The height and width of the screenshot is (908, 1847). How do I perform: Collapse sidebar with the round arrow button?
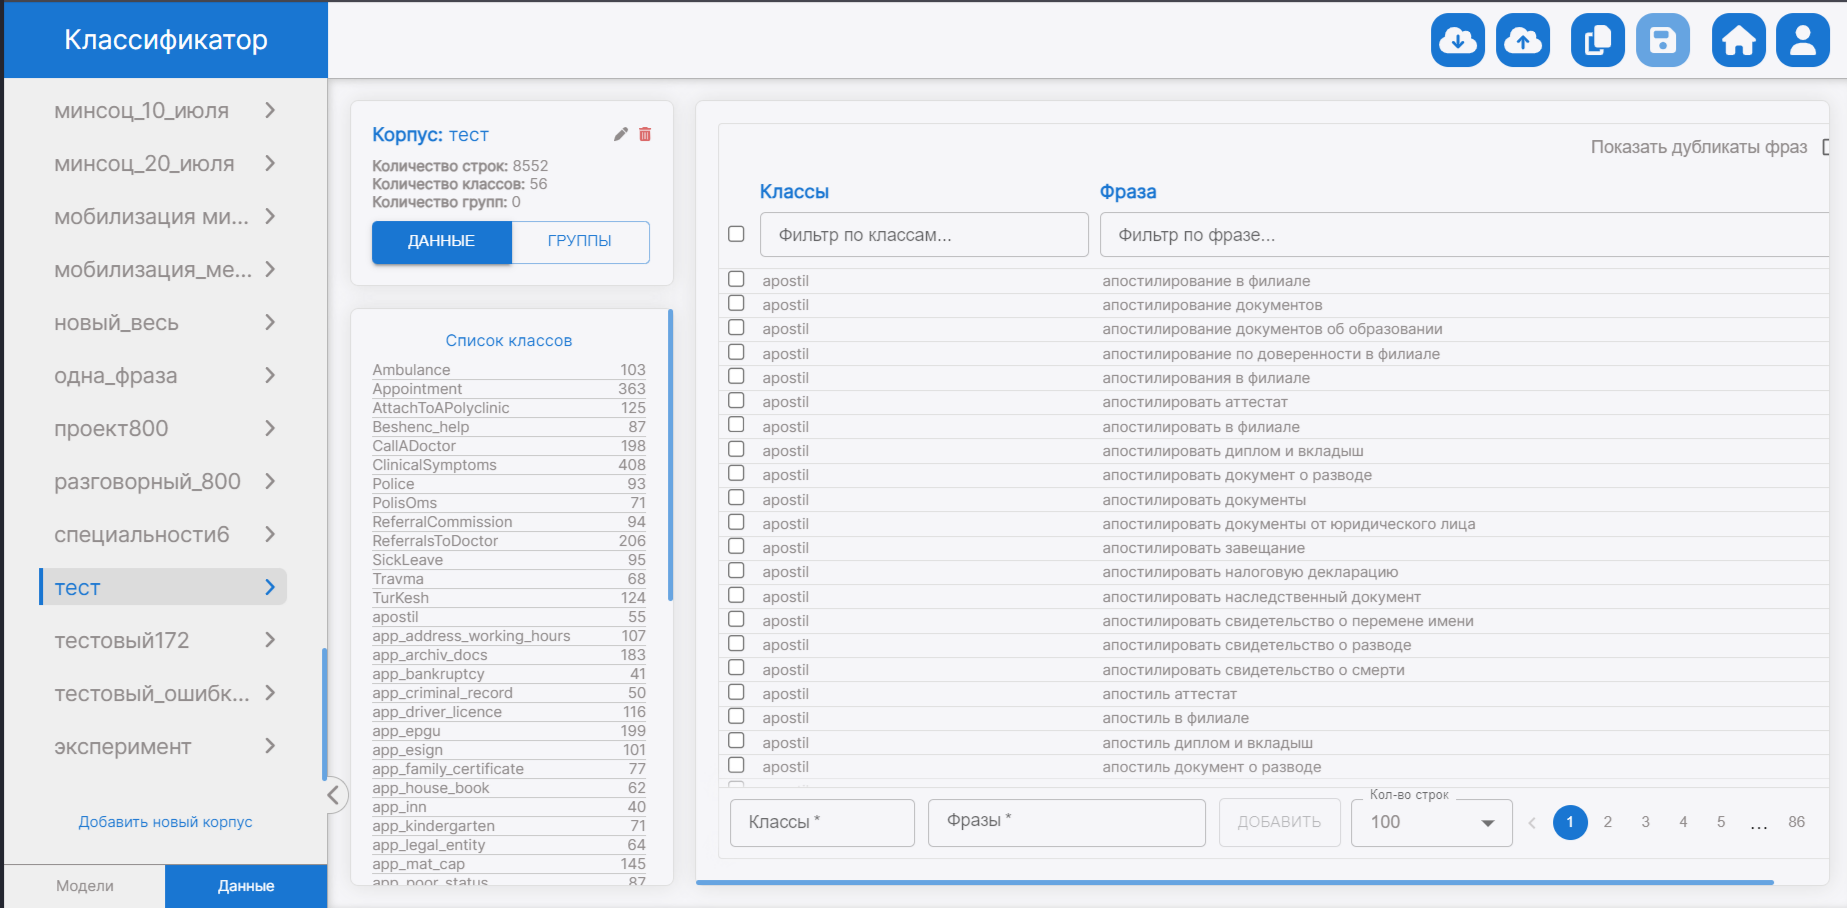click(334, 795)
